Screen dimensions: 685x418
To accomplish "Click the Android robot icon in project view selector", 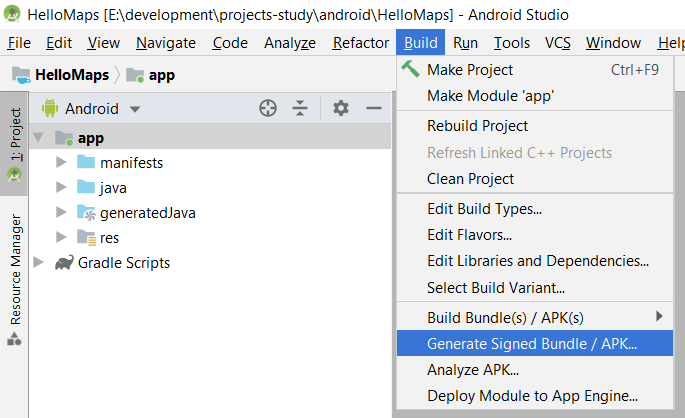I will pos(50,108).
